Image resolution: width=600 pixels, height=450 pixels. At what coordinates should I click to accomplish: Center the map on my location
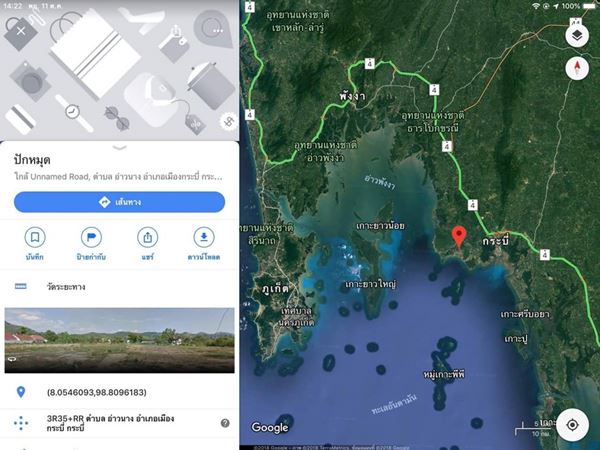click(572, 425)
